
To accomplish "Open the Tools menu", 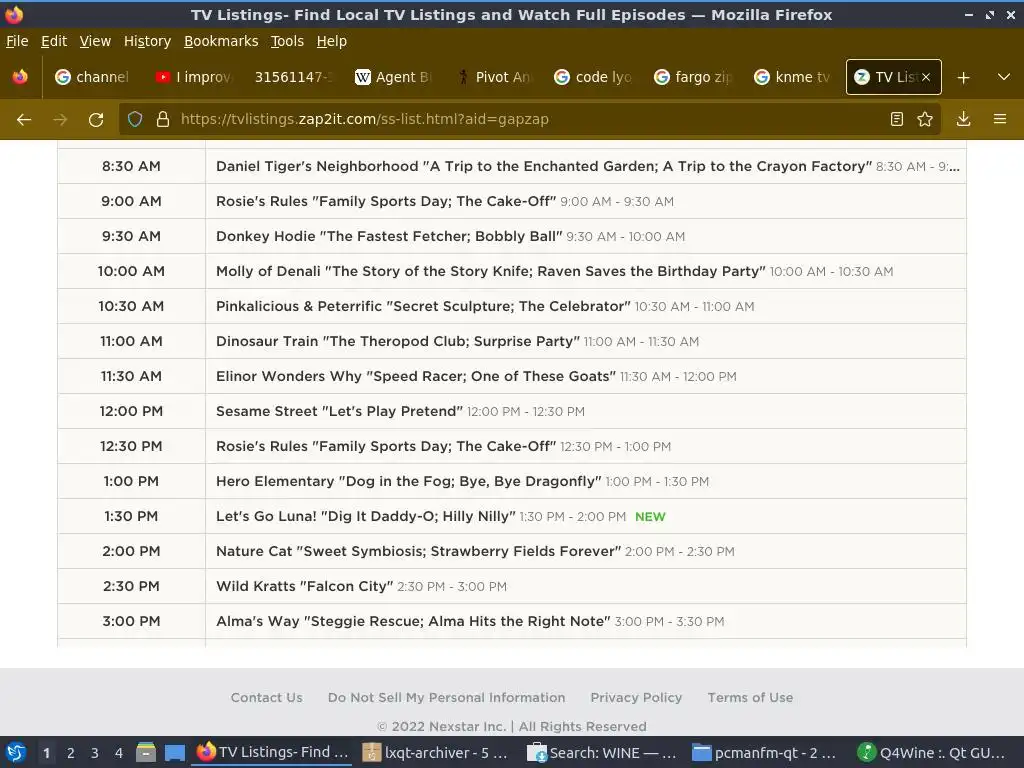I will click(x=287, y=41).
